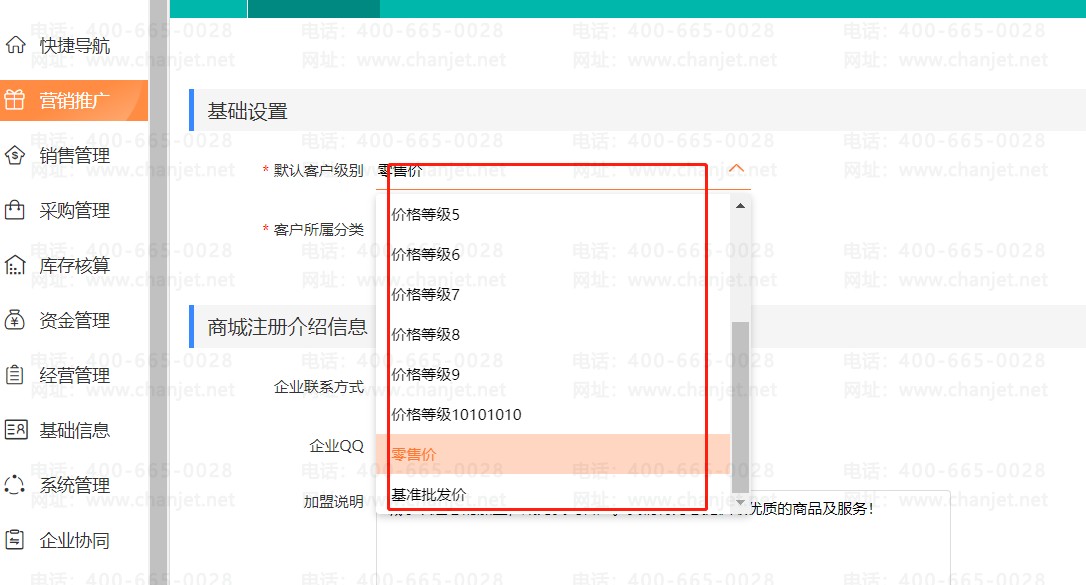Click the shopping bag icon beside 采购管理

click(15, 210)
